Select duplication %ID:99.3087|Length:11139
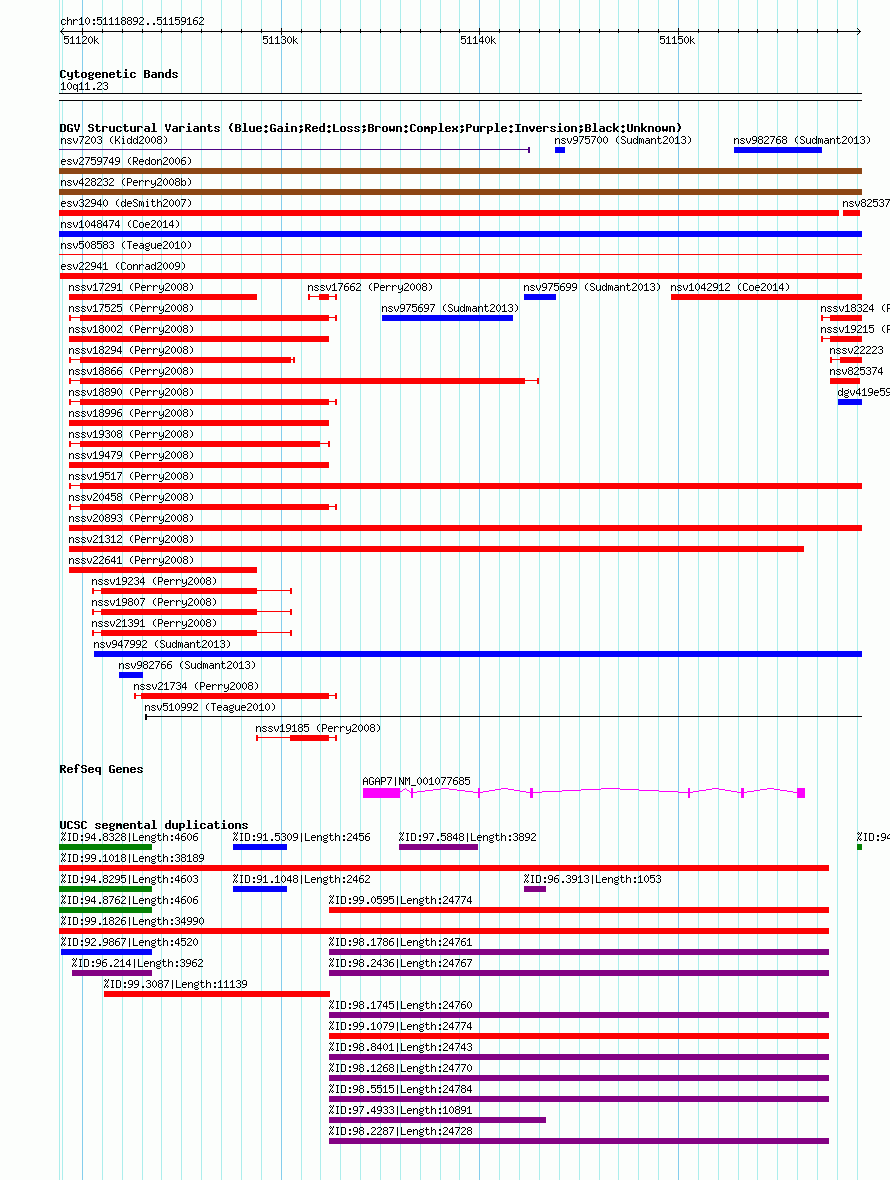 [217, 996]
